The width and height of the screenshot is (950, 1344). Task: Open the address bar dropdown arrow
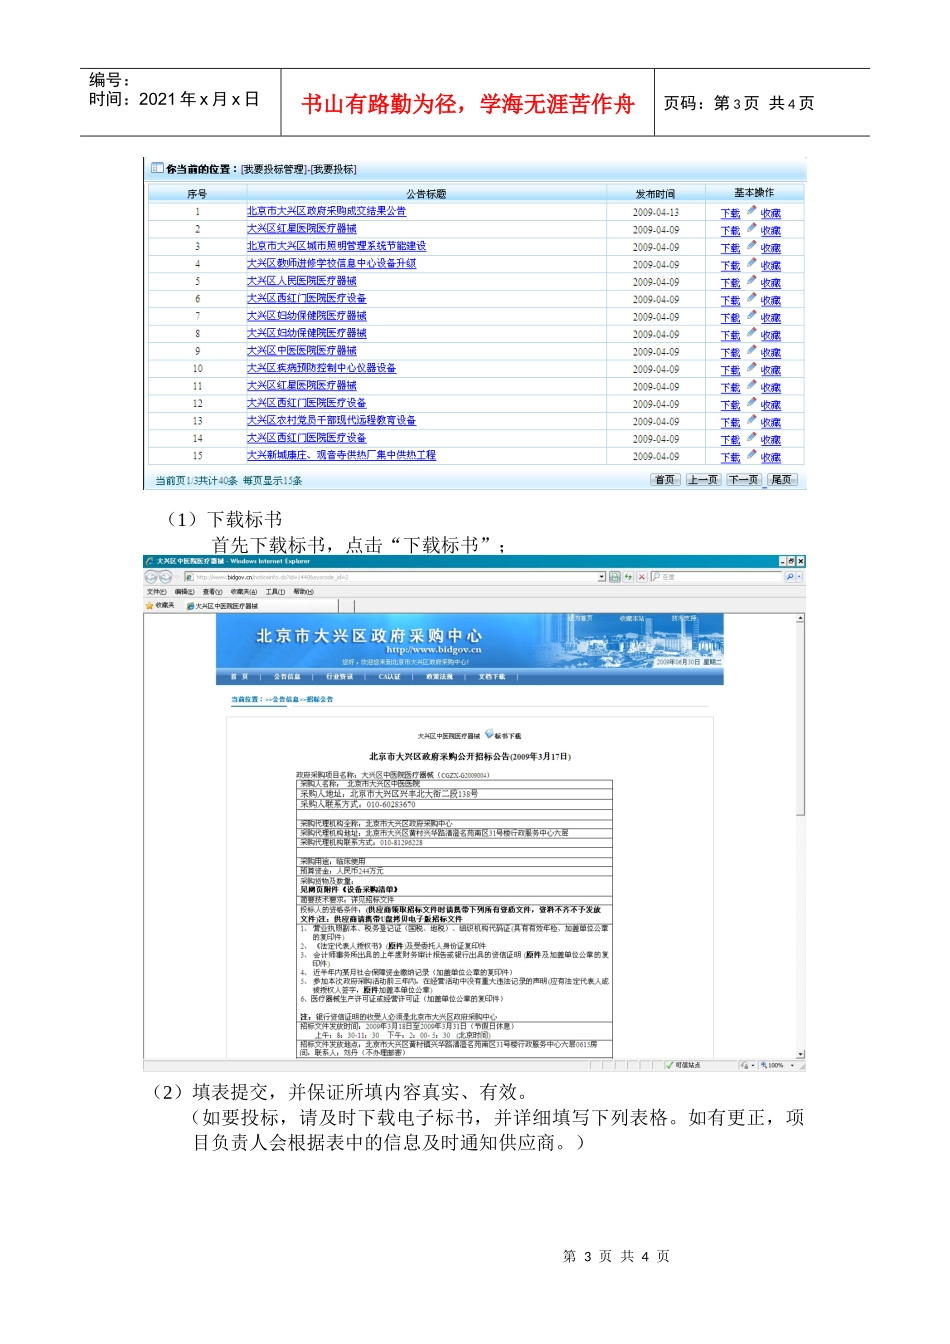602,577
